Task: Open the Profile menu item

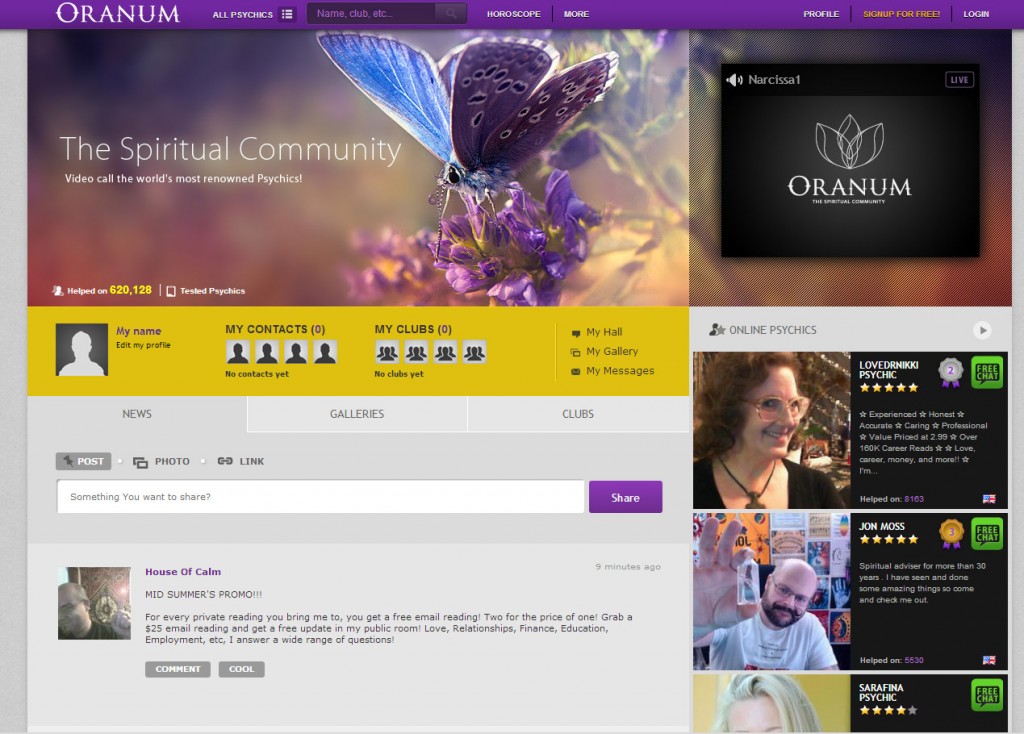Action: coord(821,14)
